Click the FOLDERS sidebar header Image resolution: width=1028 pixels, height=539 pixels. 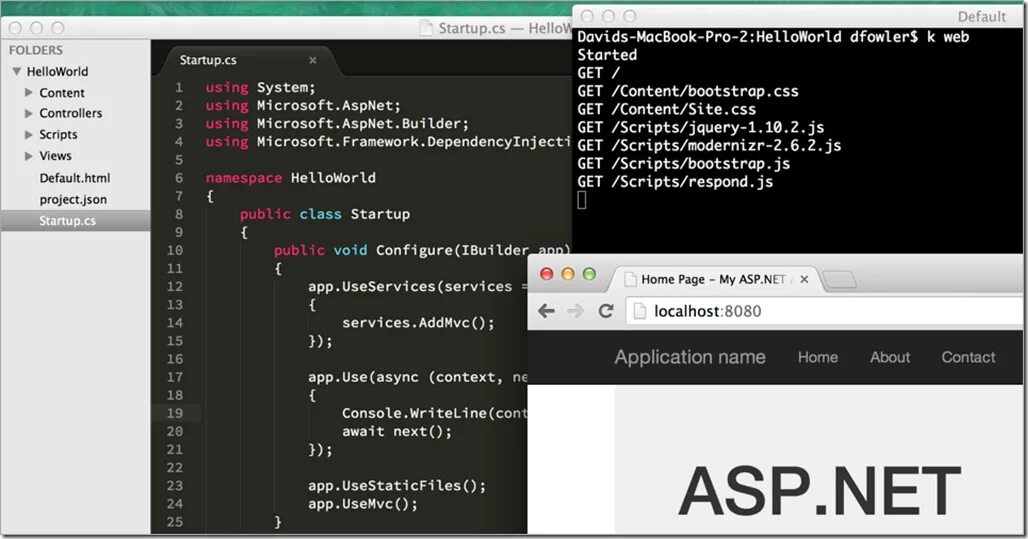tap(36, 50)
